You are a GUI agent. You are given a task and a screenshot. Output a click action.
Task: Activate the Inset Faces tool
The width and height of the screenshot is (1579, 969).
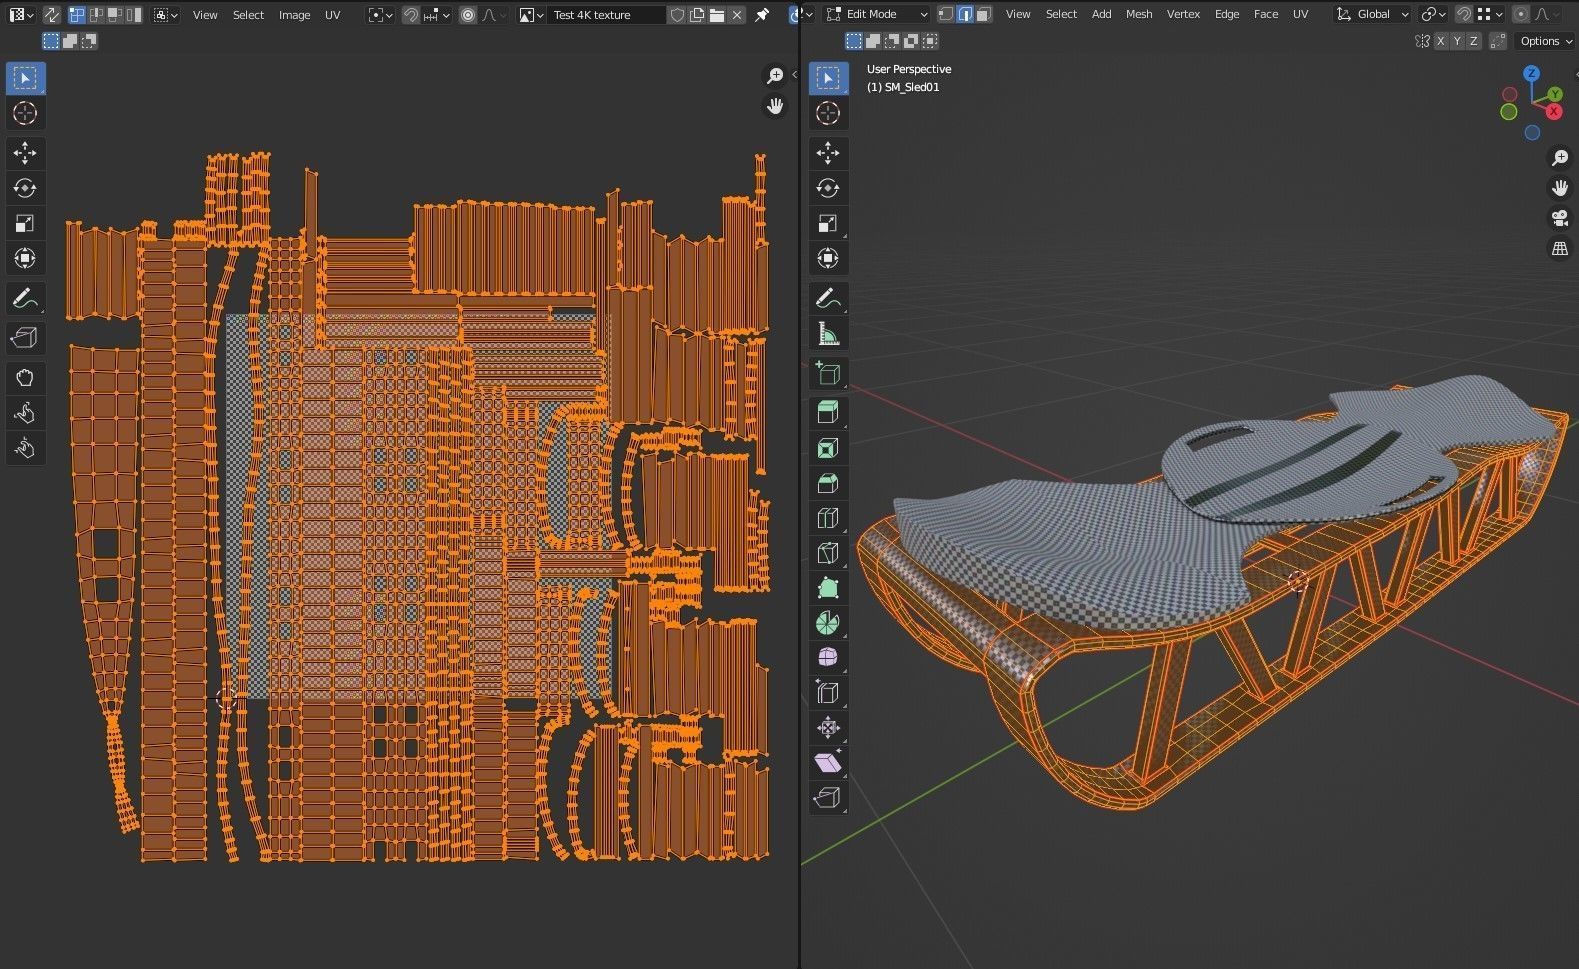point(828,448)
